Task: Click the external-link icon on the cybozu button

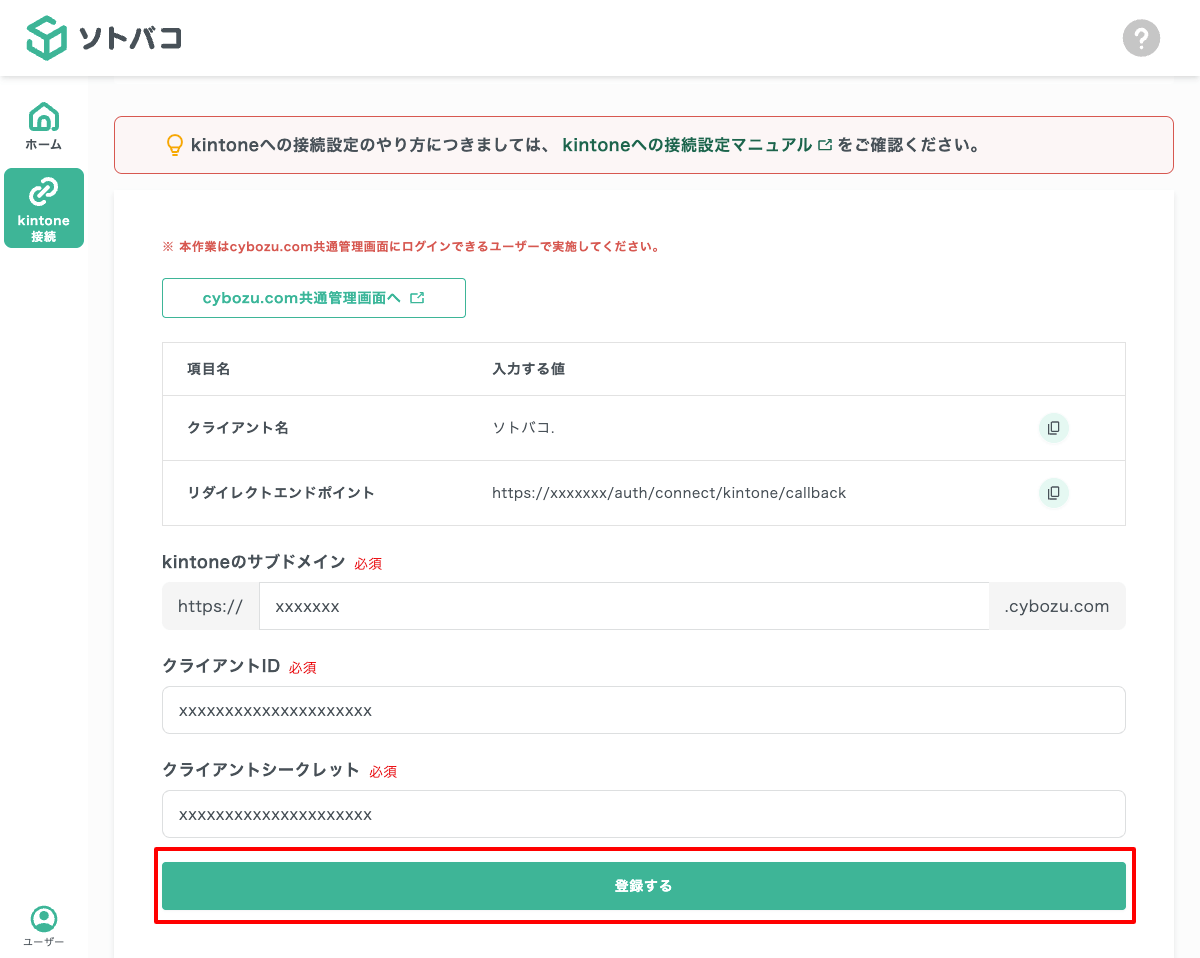Action: point(418,297)
